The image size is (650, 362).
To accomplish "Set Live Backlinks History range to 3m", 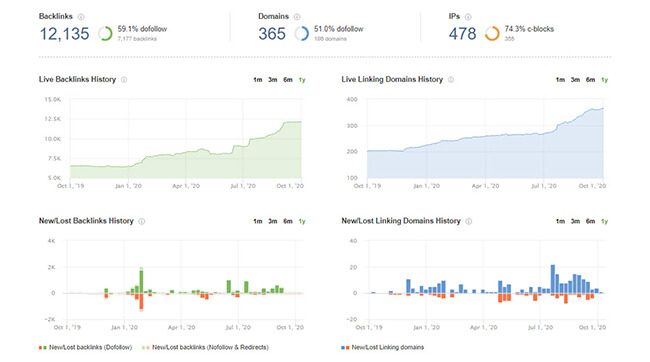I will tap(272, 80).
